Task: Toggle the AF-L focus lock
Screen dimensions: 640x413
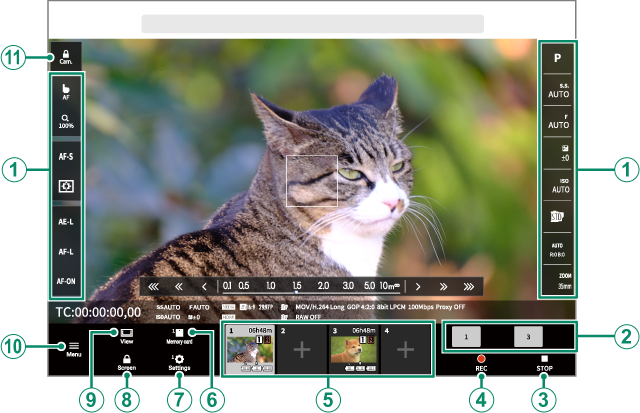Action: [65, 252]
